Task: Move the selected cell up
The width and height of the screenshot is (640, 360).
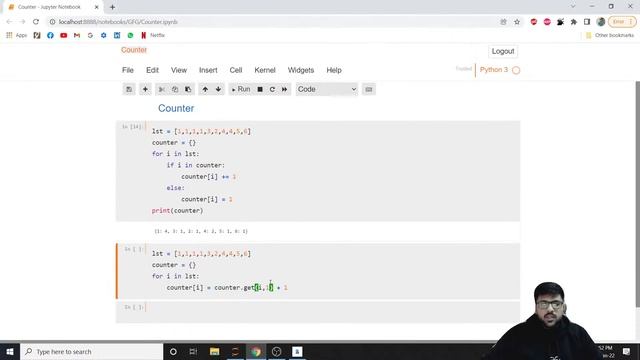Action: coord(205,89)
